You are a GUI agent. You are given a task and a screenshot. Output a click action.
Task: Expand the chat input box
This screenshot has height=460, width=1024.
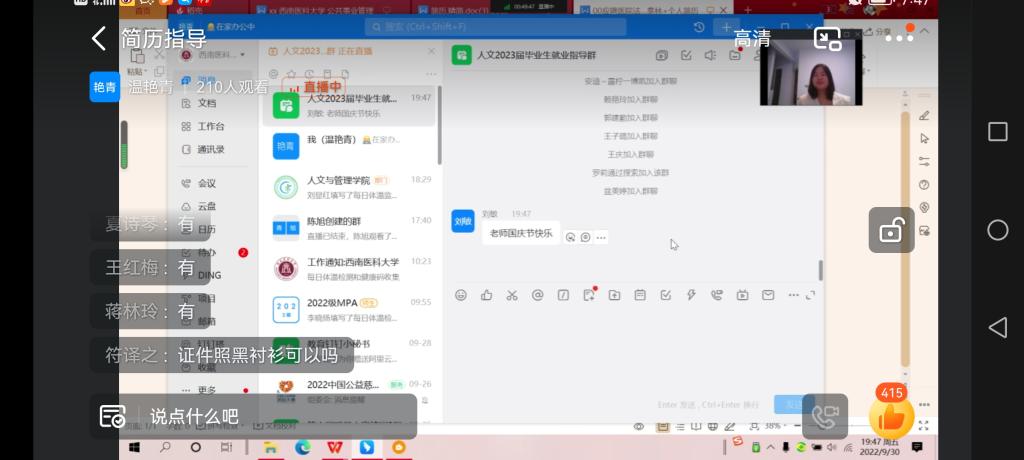pyautogui.click(x=810, y=295)
